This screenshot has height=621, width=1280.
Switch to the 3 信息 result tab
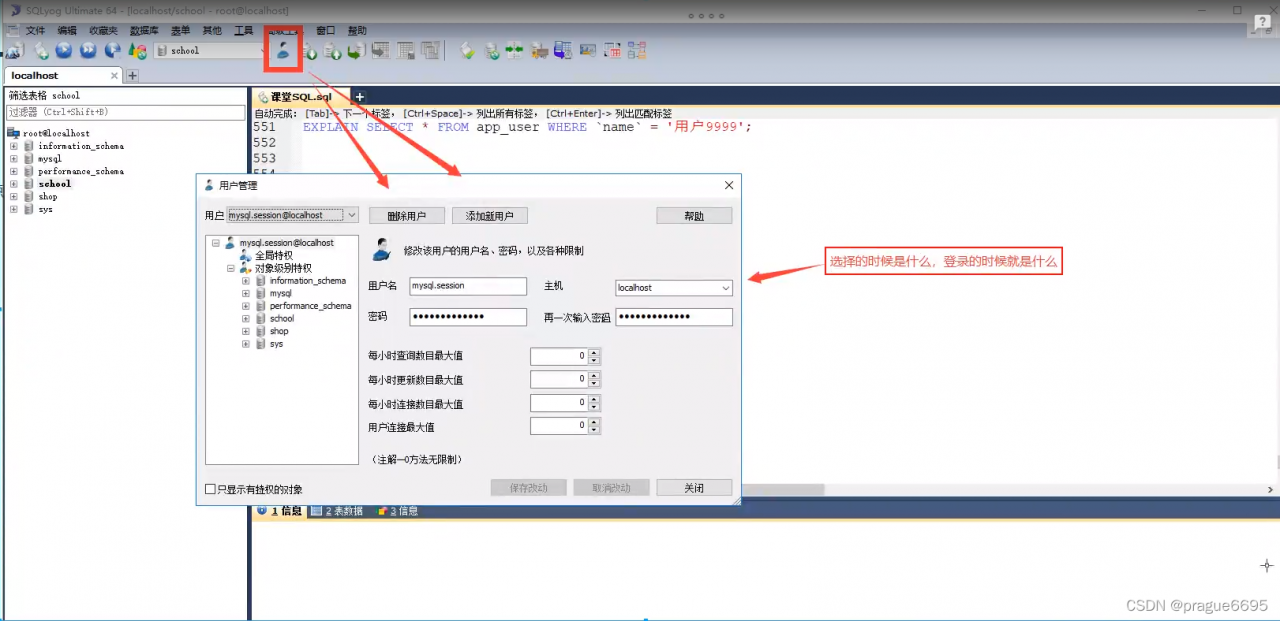click(x=398, y=511)
